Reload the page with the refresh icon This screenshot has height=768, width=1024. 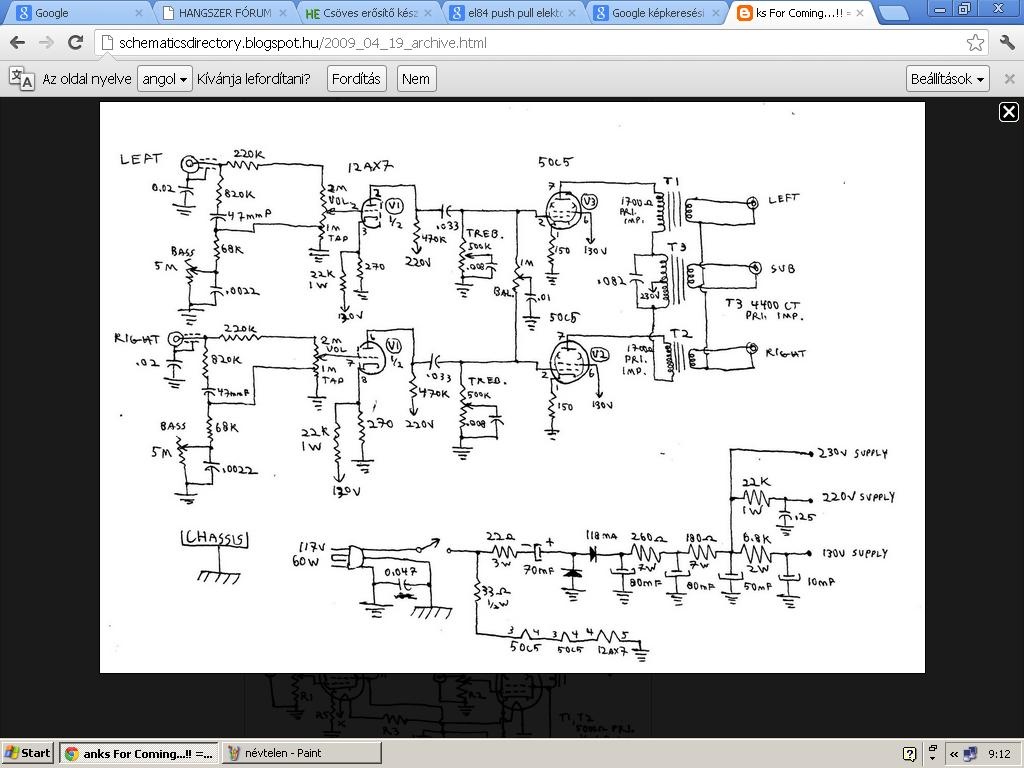[x=76, y=43]
